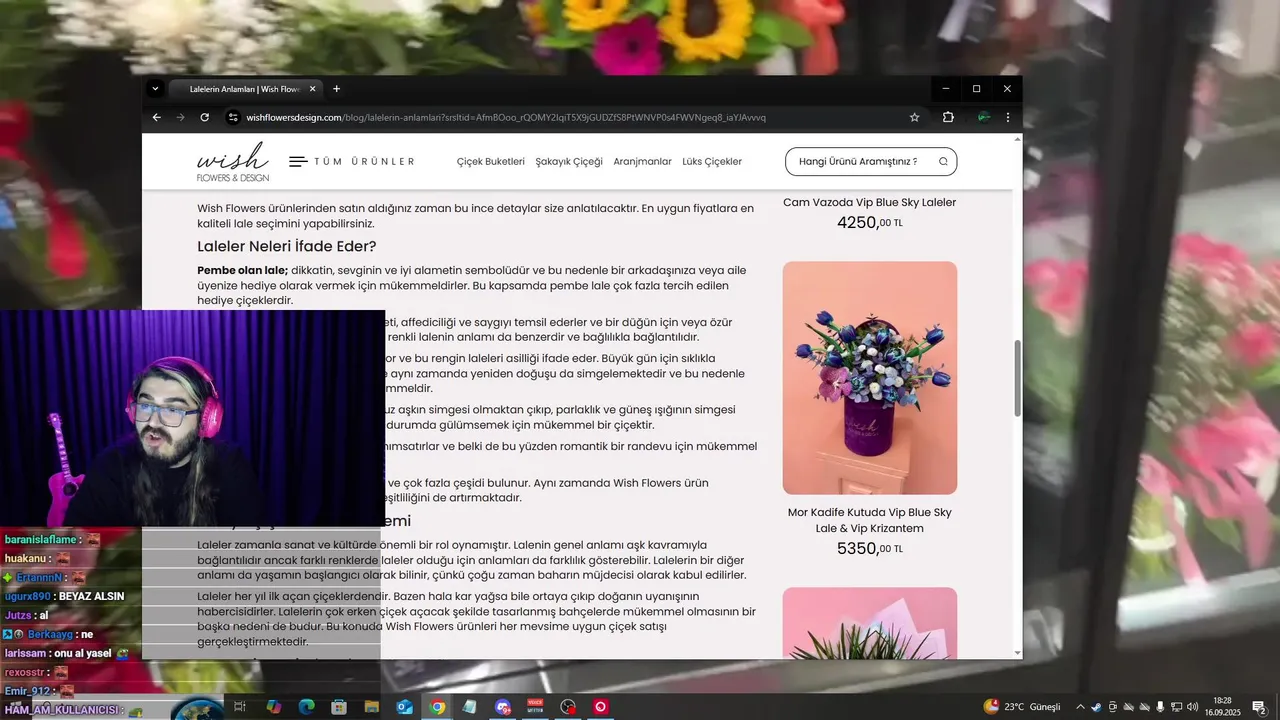Click the streamer webcam overlay
The height and width of the screenshot is (720, 1280).
point(192,418)
